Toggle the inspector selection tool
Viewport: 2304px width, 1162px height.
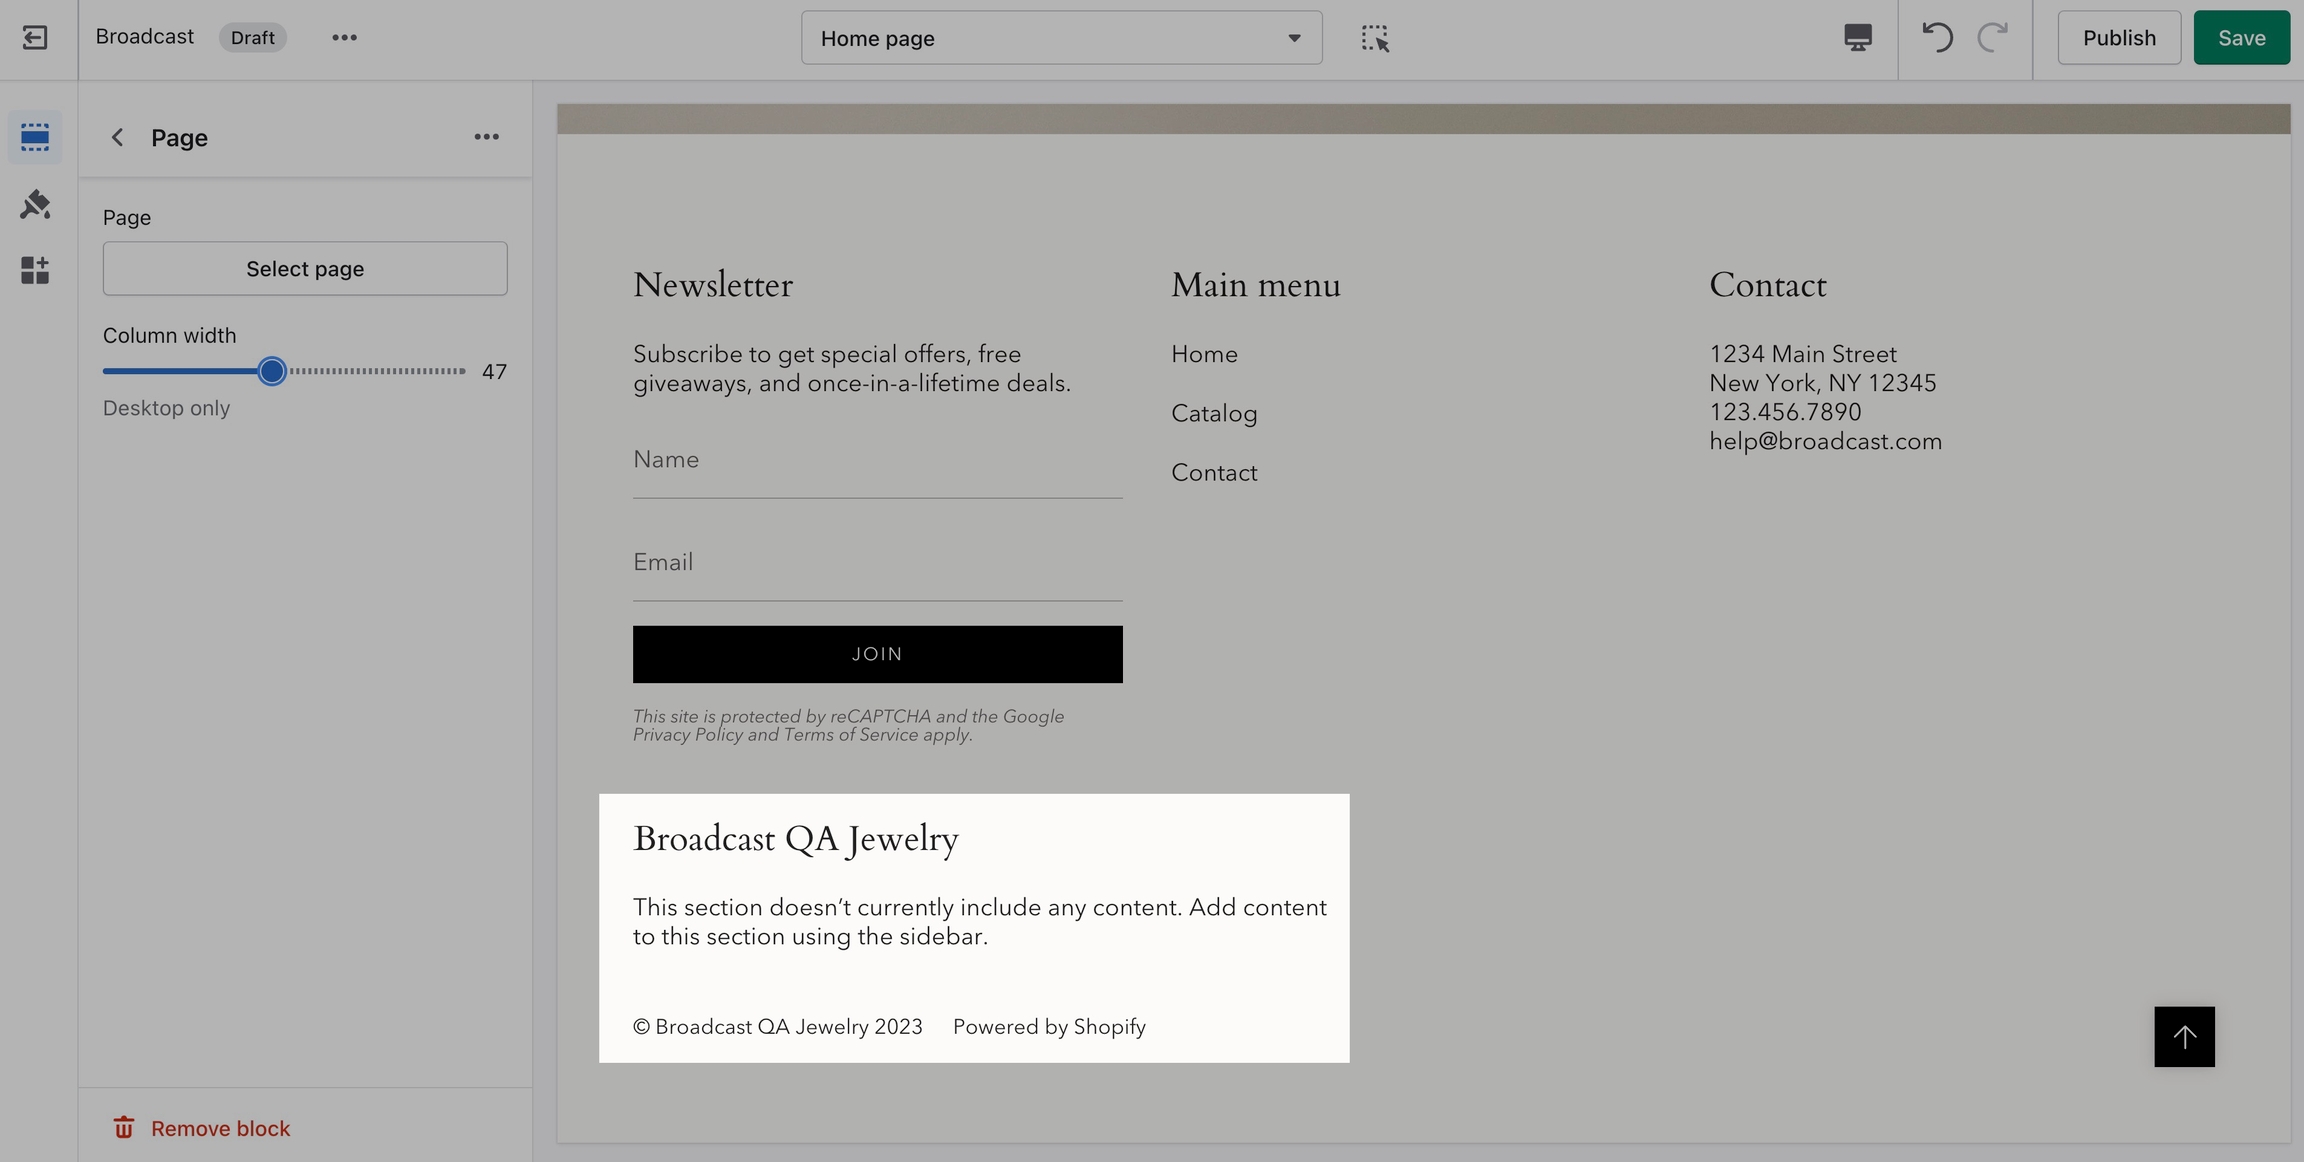coord(1375,38)
